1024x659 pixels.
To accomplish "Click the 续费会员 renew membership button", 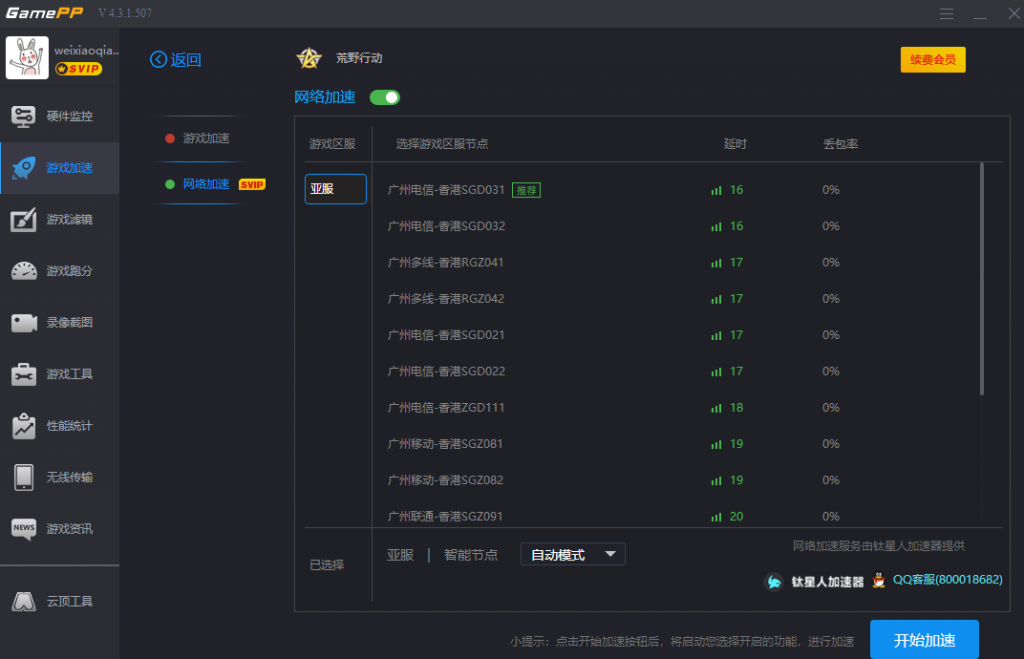I will click(933, 59).
